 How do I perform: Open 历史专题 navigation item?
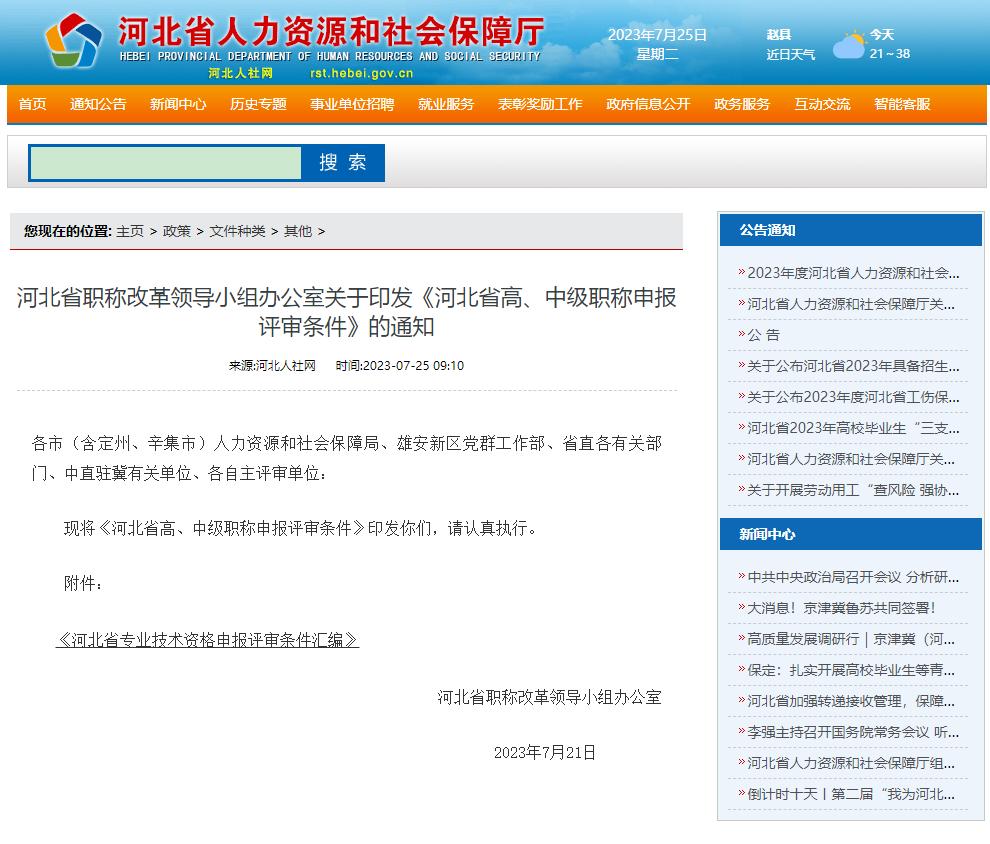tap(258, 104)
